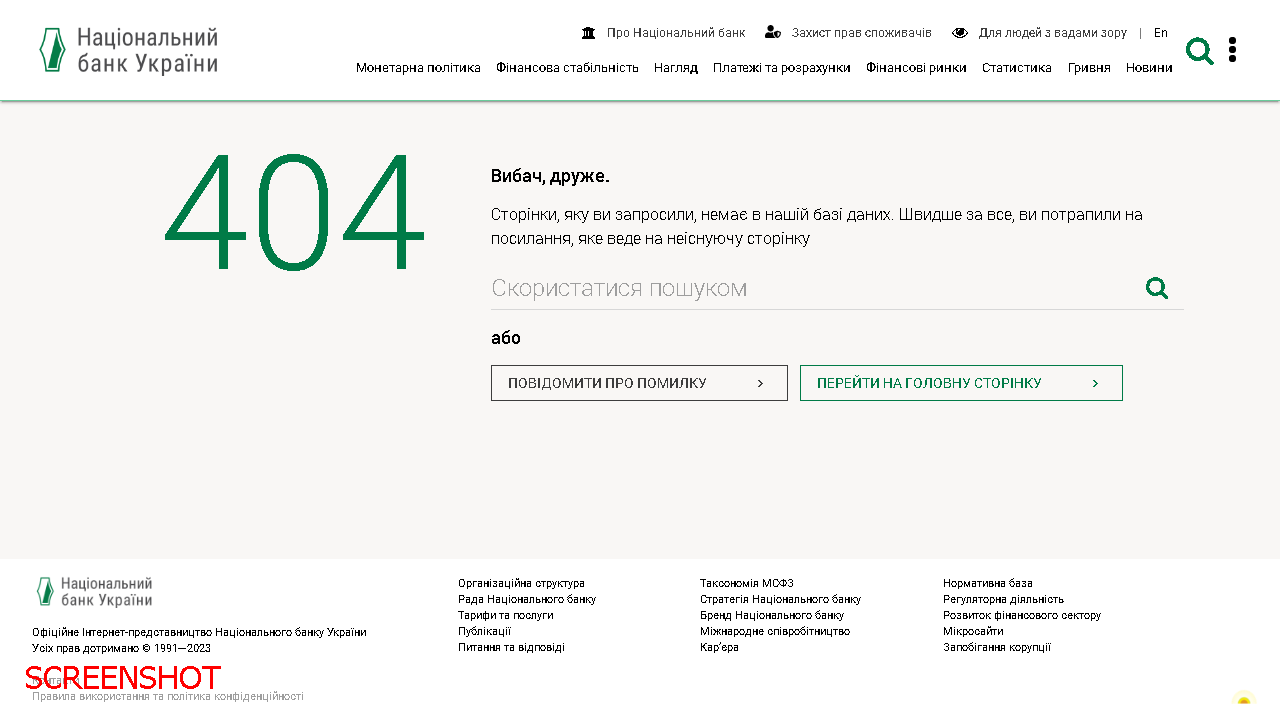This screenshot has width=1280, height=720.
Task: Open Кар'єра footer link
Action: (719, 647)
